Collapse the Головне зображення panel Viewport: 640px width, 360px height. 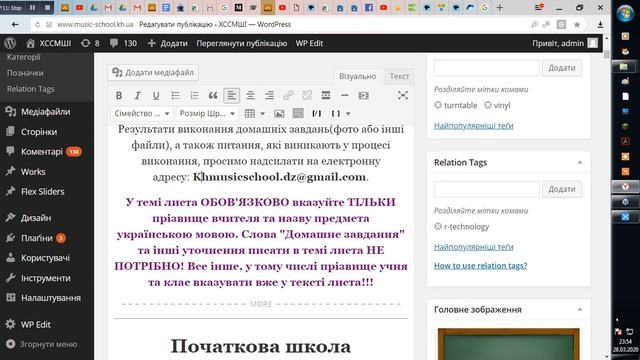(580, 310)
